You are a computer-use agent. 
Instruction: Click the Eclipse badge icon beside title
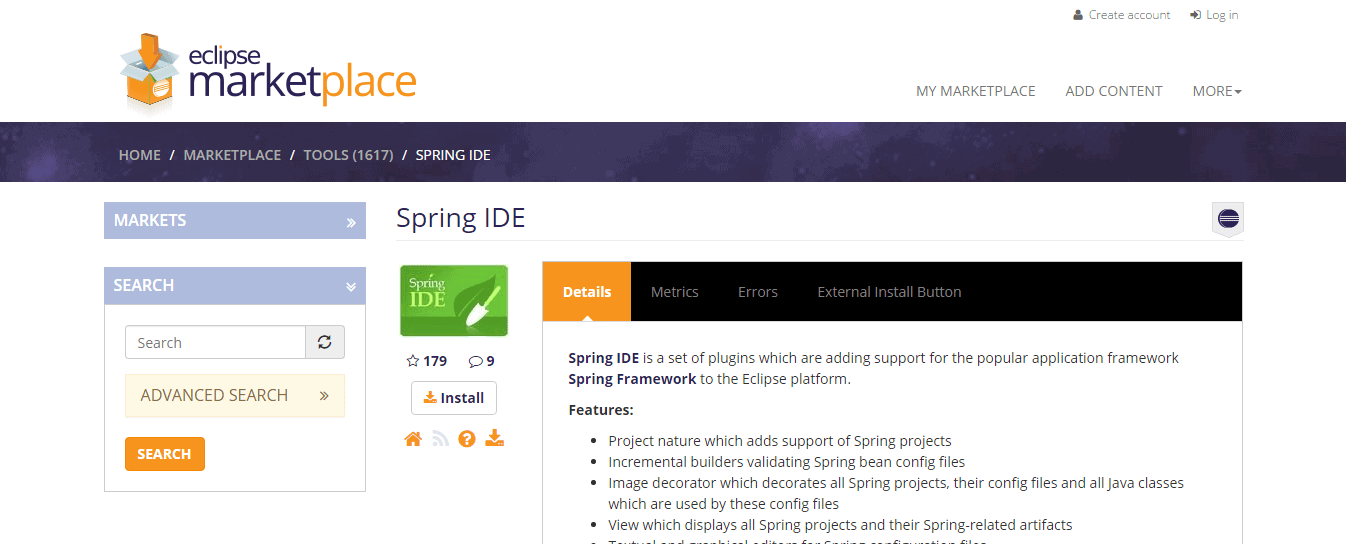point(1228,219)
